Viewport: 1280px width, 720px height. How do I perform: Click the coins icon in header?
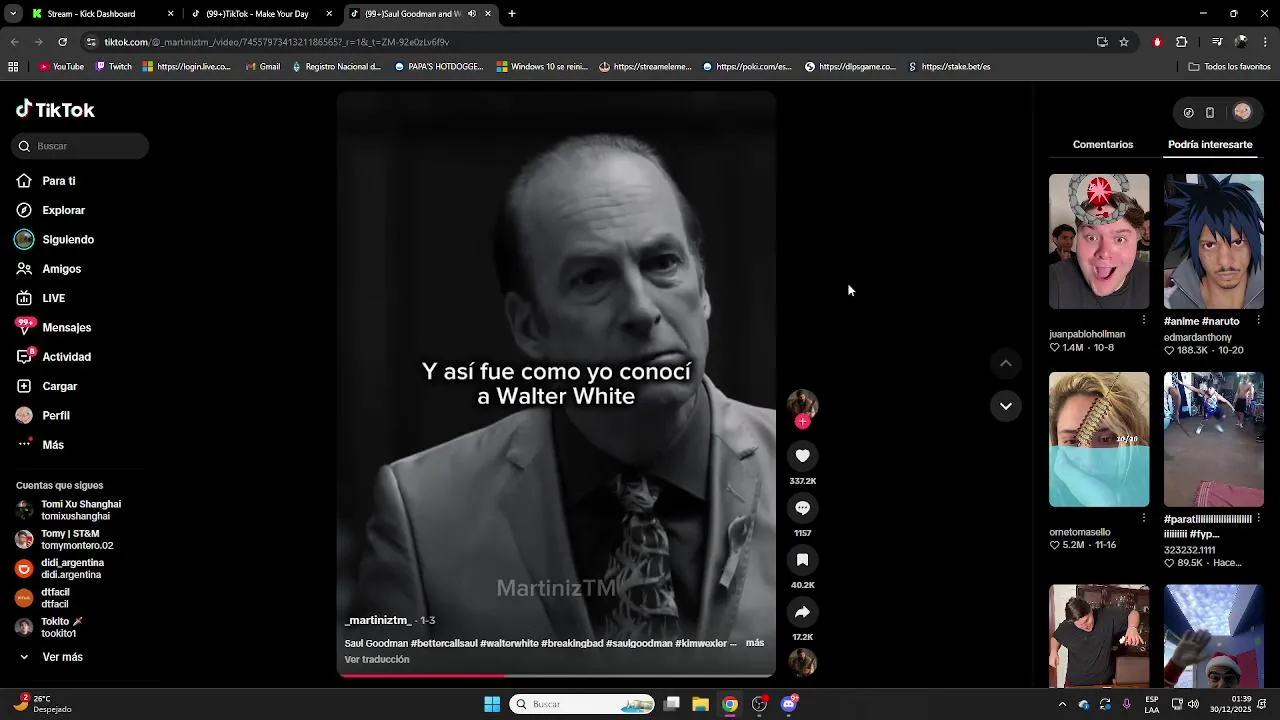1188,113
